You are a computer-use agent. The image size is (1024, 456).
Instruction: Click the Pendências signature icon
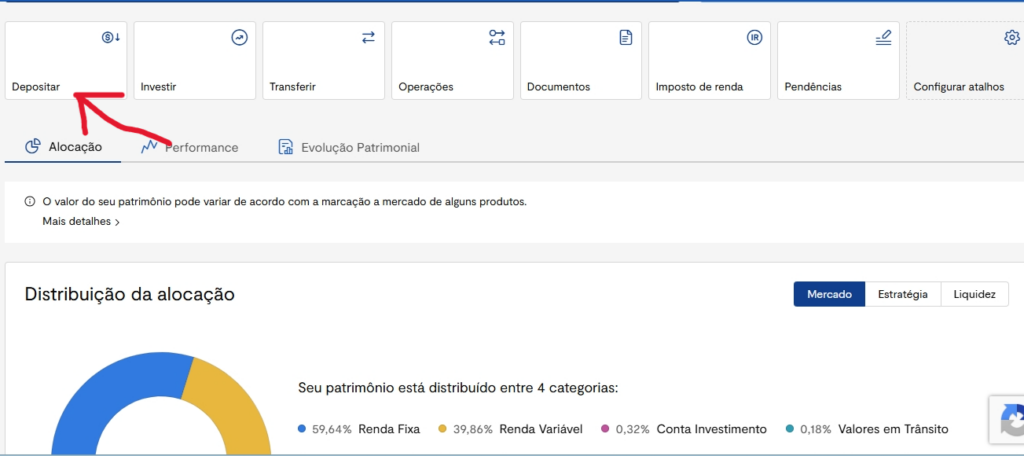pos(883,38)
